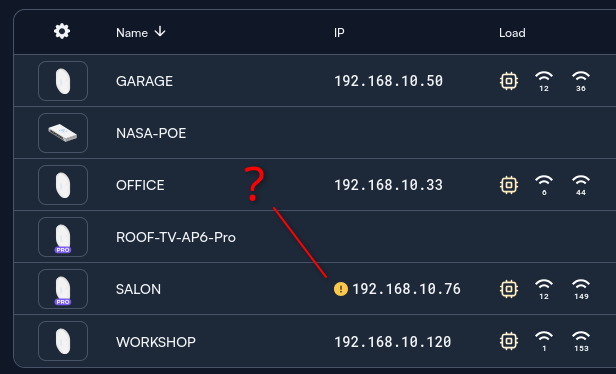Click the Load column header

pos(512,33)
